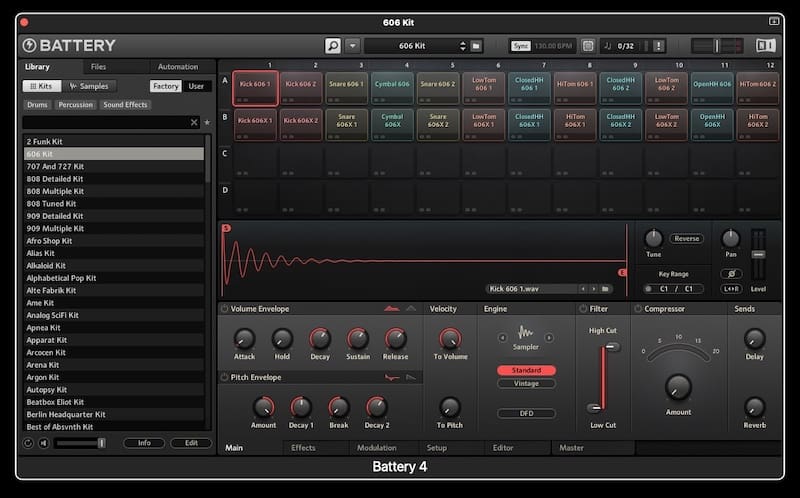Select 909 Multiple Kit in list
The height and width of the screenshot is (498, 800).
(x=113, y=229)
